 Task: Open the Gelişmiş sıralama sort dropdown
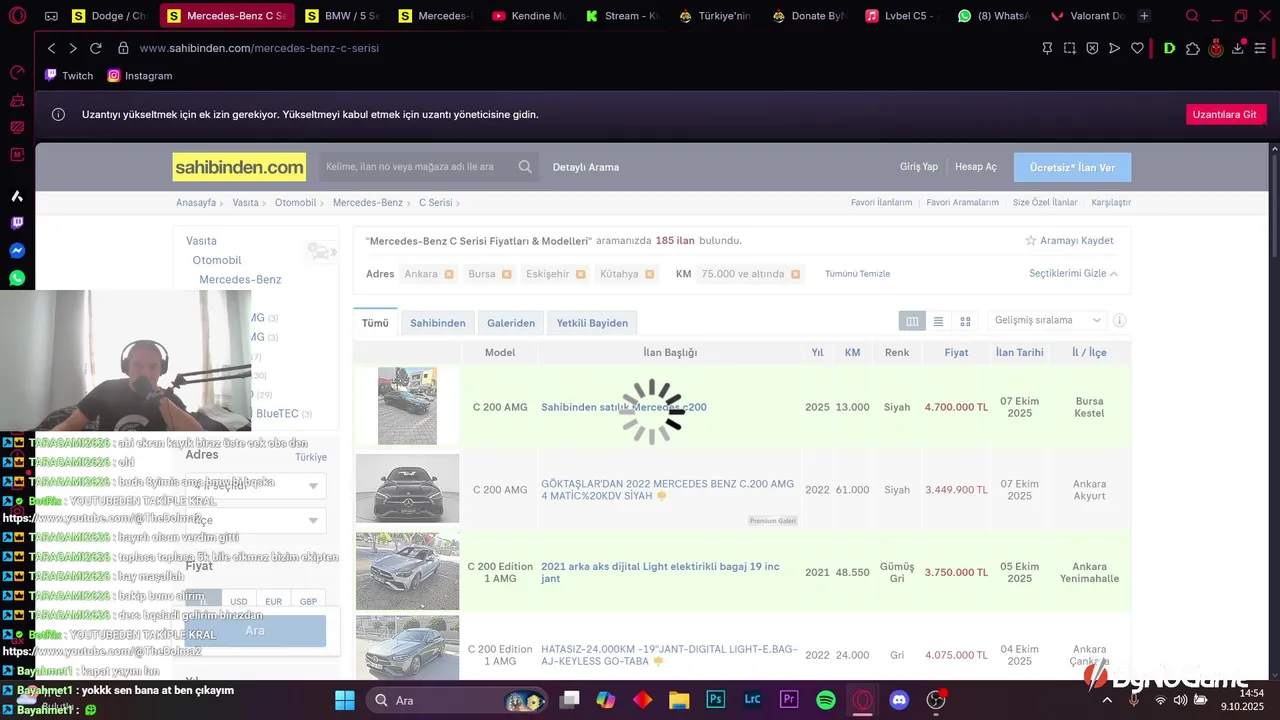tap(1047, 320)
